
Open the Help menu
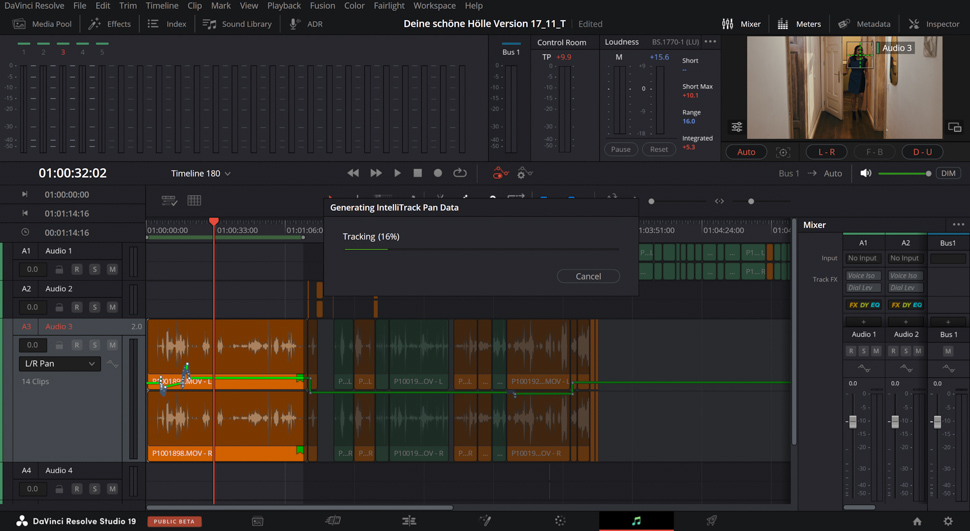click(x=474, y=6)
